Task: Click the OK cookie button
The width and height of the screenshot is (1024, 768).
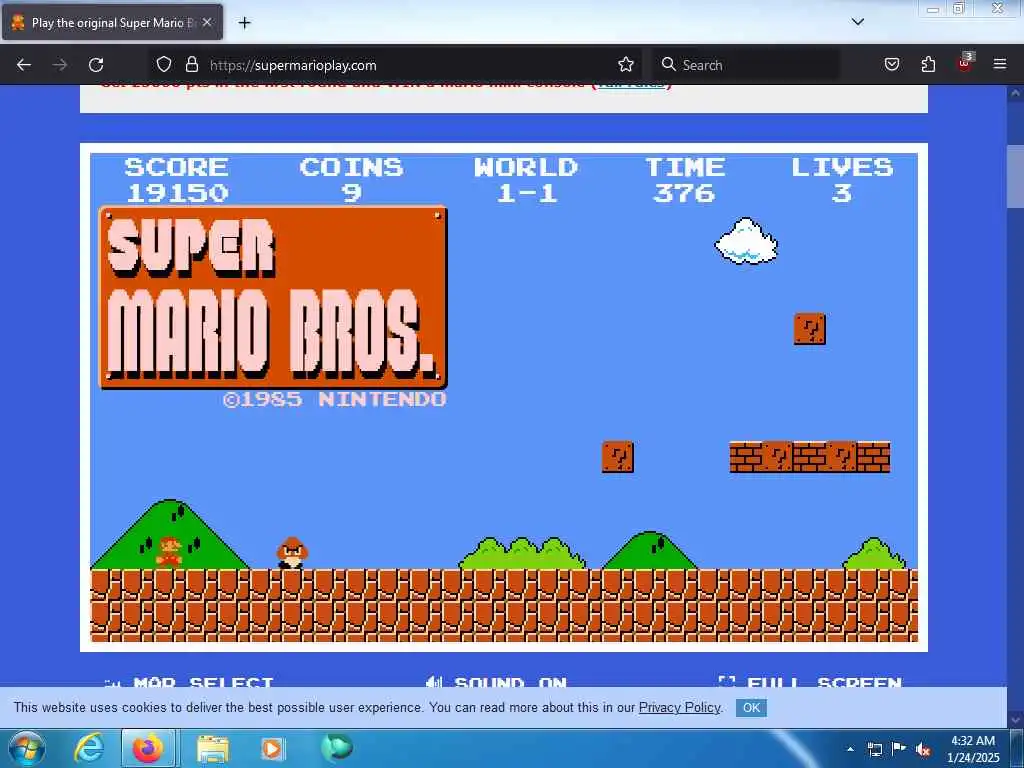Action: [751, 708]
